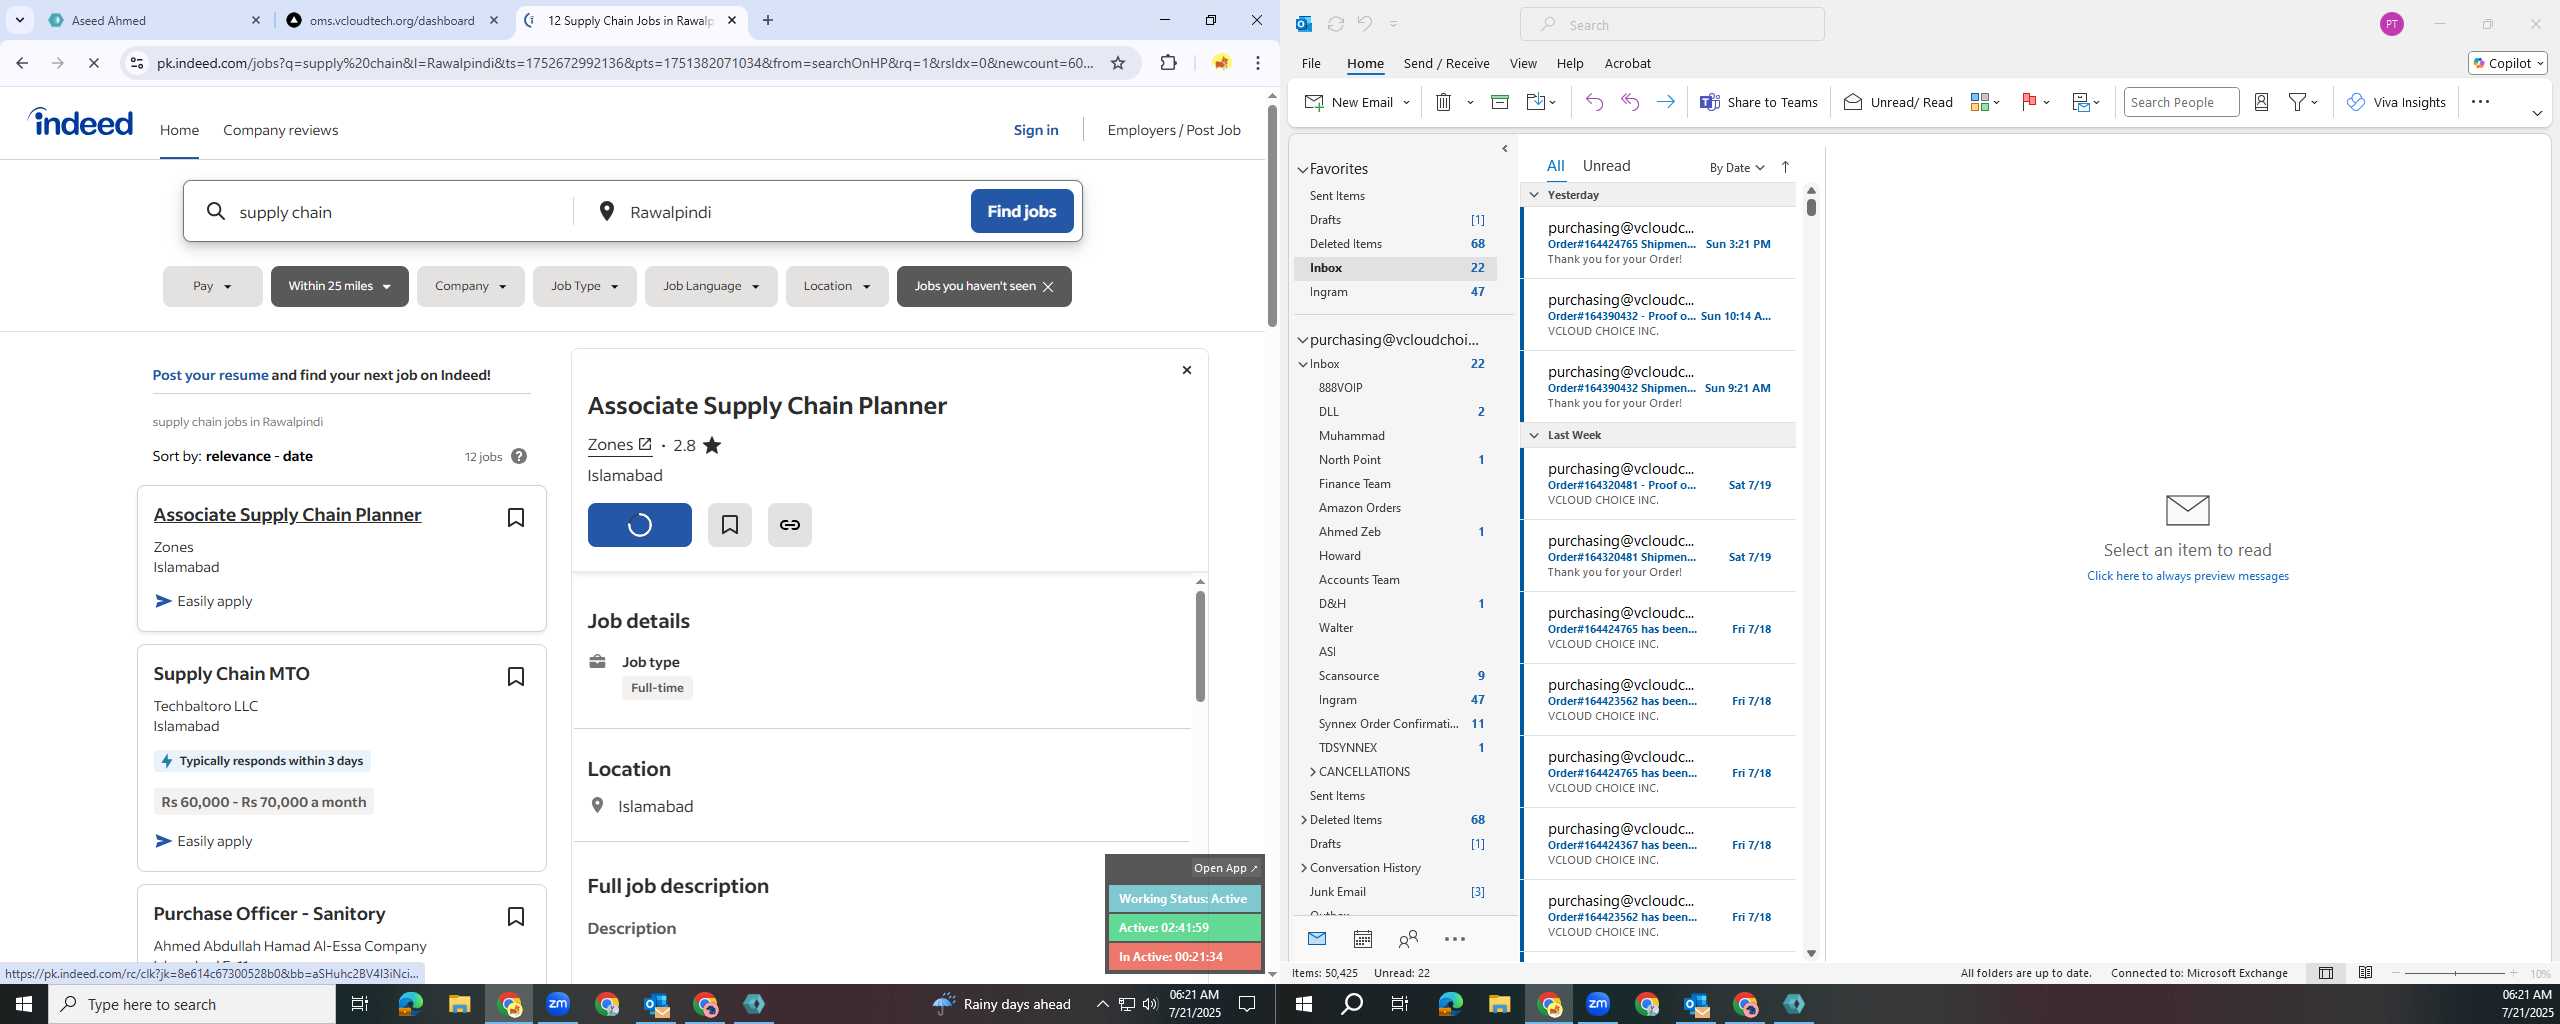2560x1024 pixels.
Task: Open the Zones company link
Action: pos(619,445)
